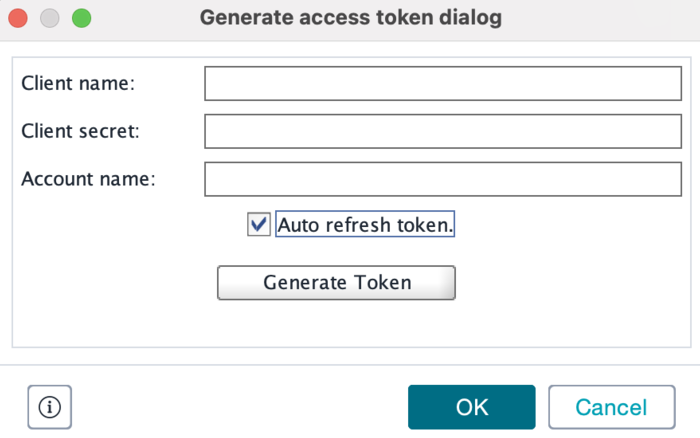Confirm the dialog with OK

[x=471, y=407]
